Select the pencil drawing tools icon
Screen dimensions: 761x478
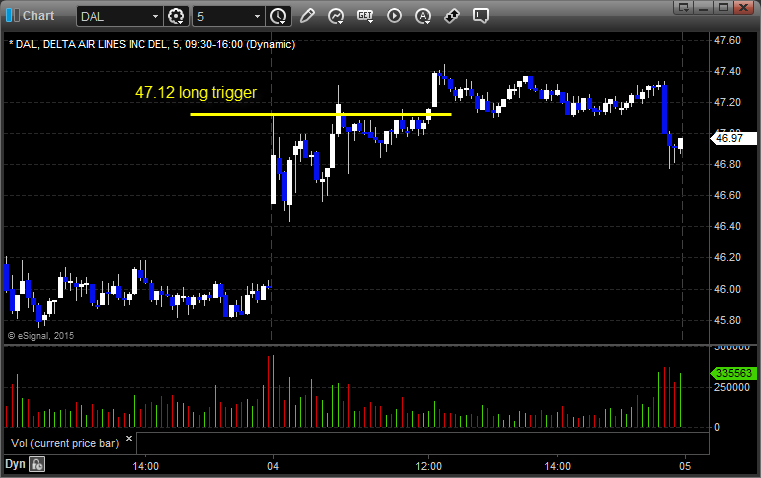coord(307,16)
